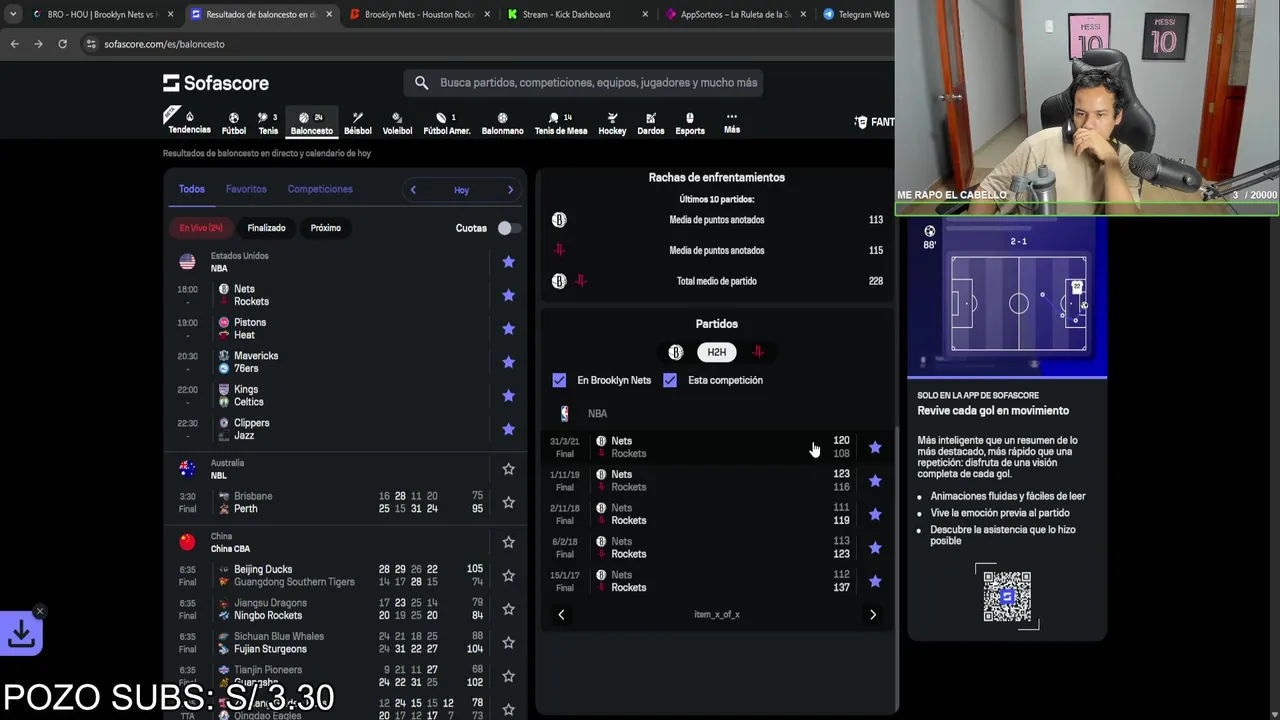Viewport: 1280px width, 720px height.
Task: Open the Baloncesto section
Action: pos(311,123)
